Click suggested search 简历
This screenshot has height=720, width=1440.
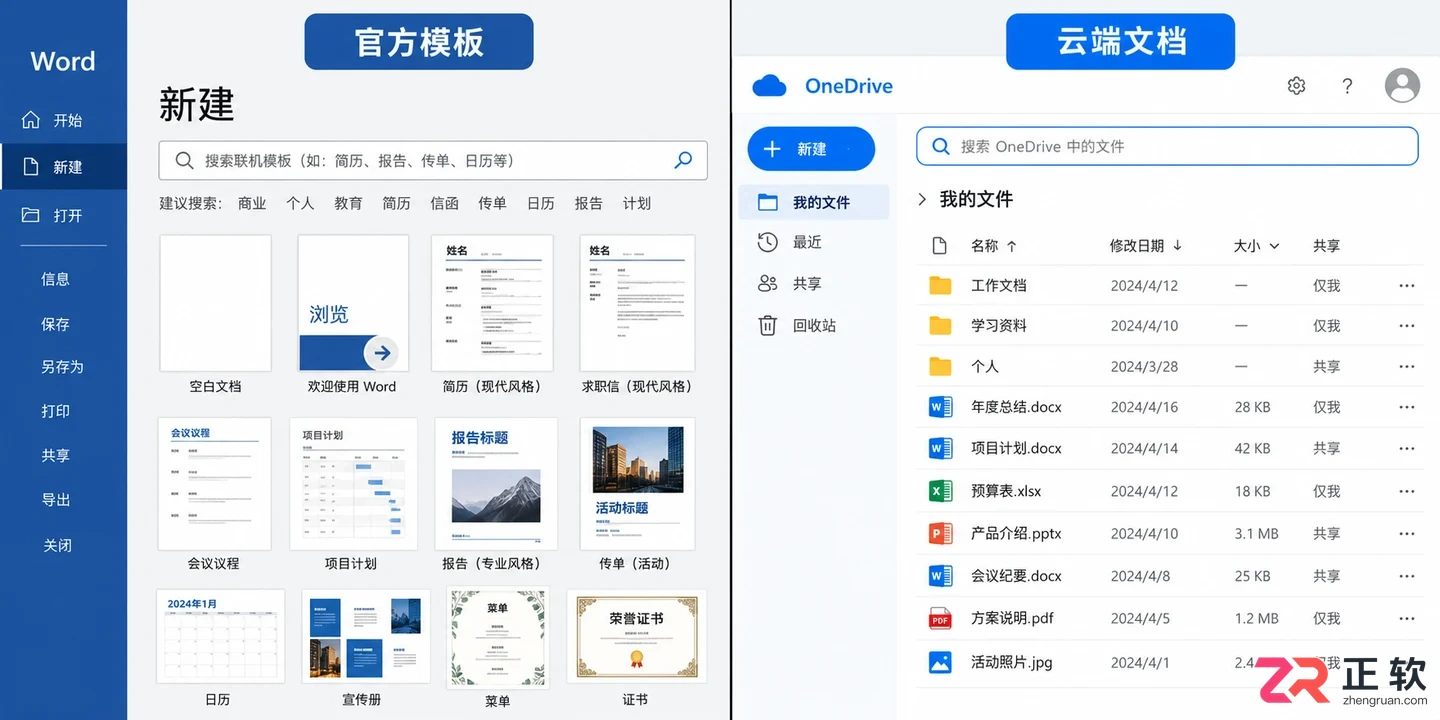point(396,203)
